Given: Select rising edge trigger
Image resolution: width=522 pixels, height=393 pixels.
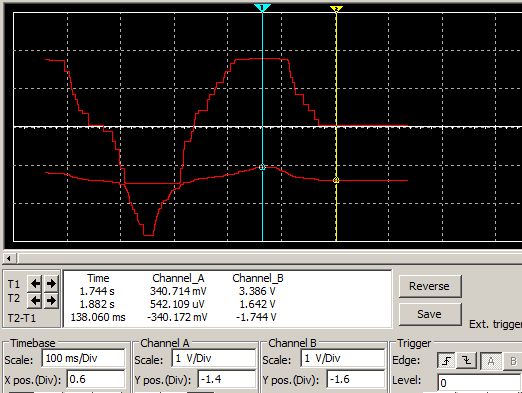Looking at the screenshot, I should point(446,361).
